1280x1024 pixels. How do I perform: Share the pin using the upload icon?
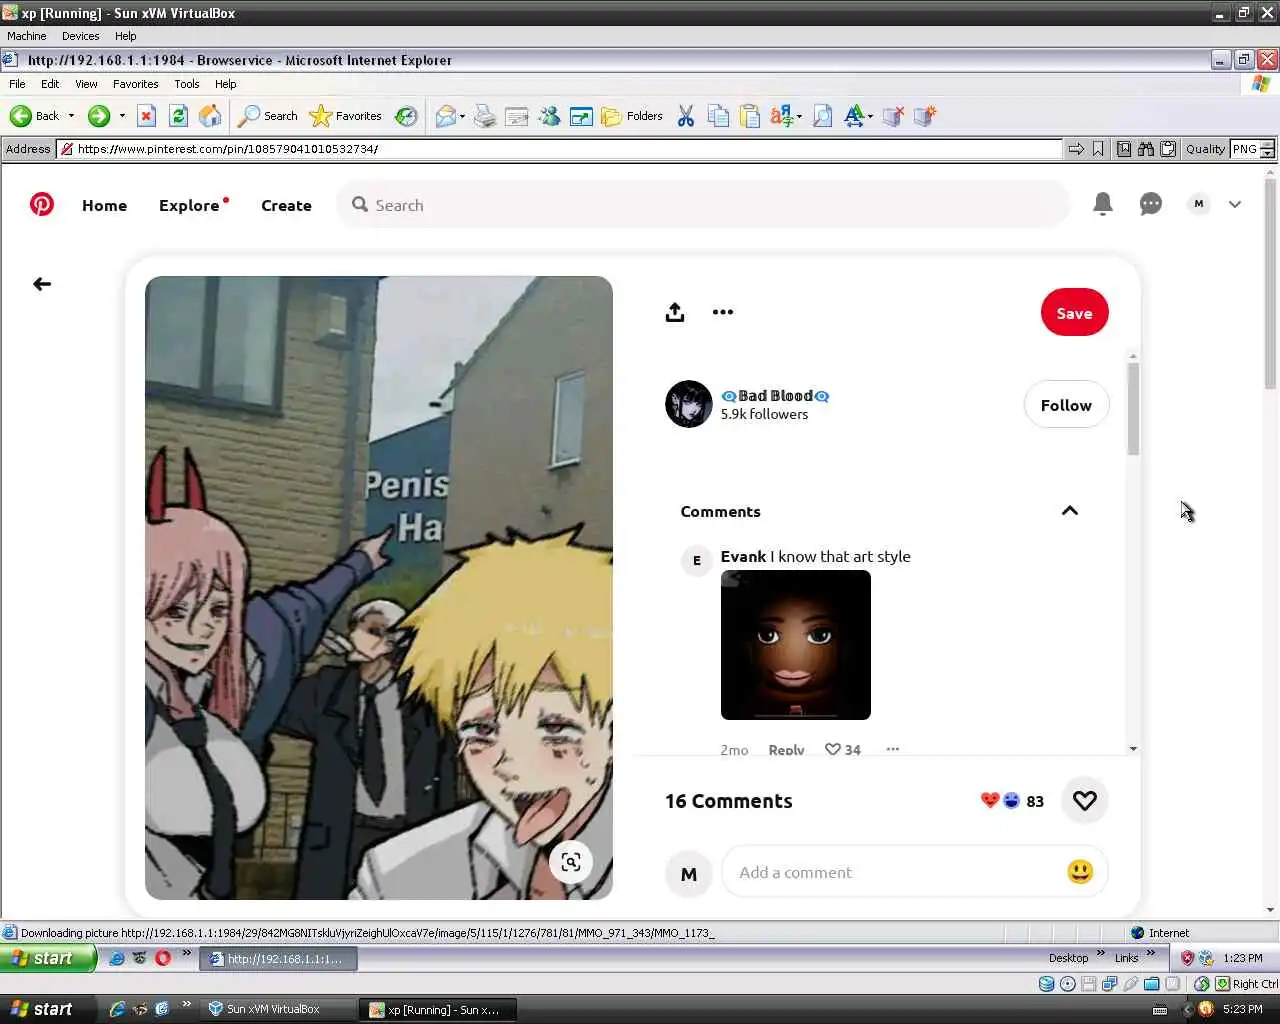point(675,312)
